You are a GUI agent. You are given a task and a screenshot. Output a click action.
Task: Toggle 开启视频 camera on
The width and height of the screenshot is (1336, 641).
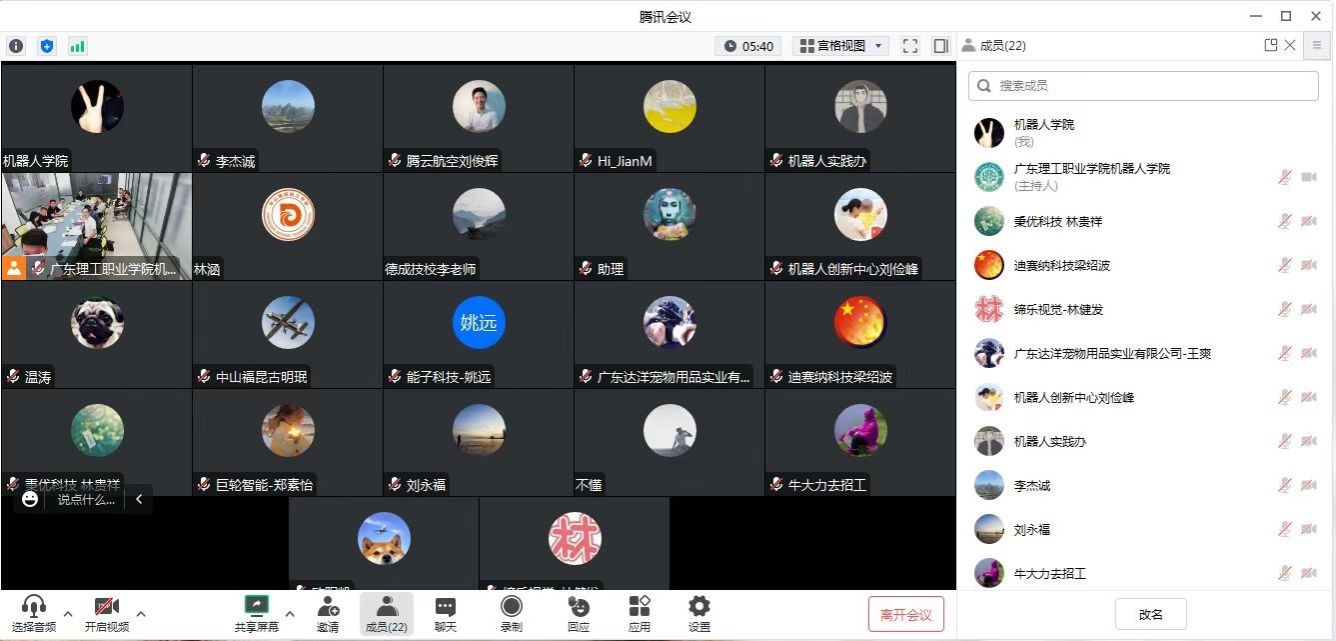pyautogui.click(x=106, y=613)
